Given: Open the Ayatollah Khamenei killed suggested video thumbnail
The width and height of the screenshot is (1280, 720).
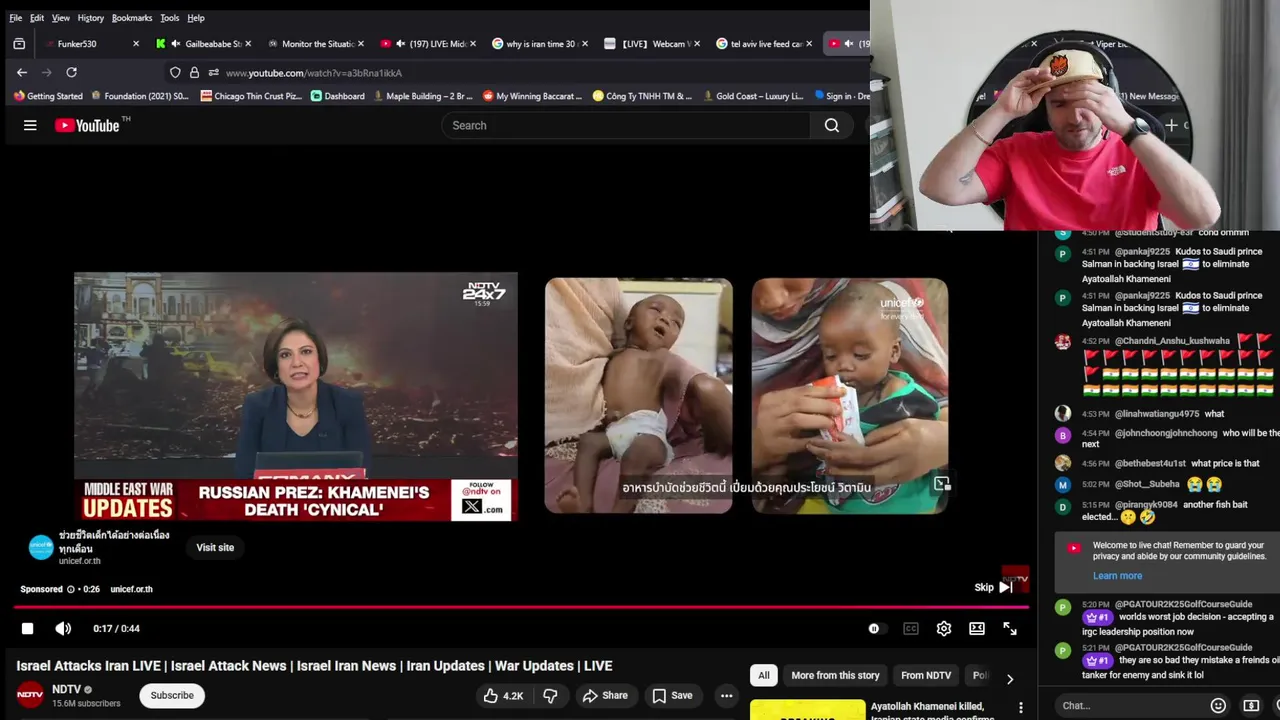Looking at the screenshot, I should tap(807, 709).
